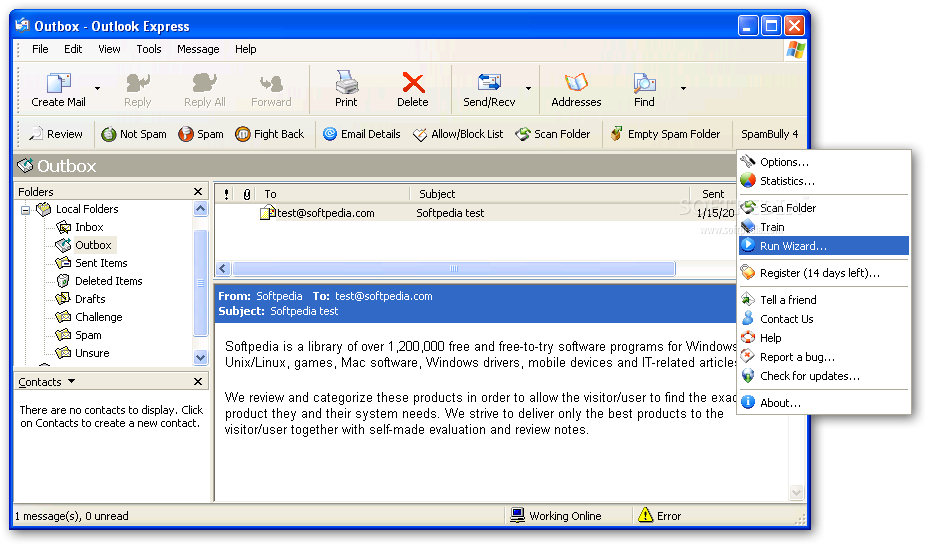
Task: Sort by the To column header
Action: pos(334,194)
